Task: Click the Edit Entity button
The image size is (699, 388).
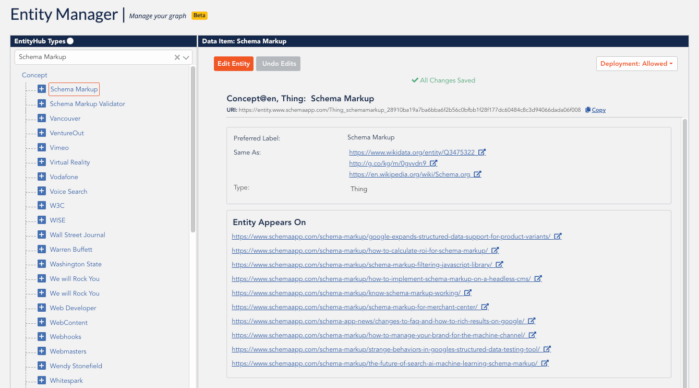Action: (234, 64)
